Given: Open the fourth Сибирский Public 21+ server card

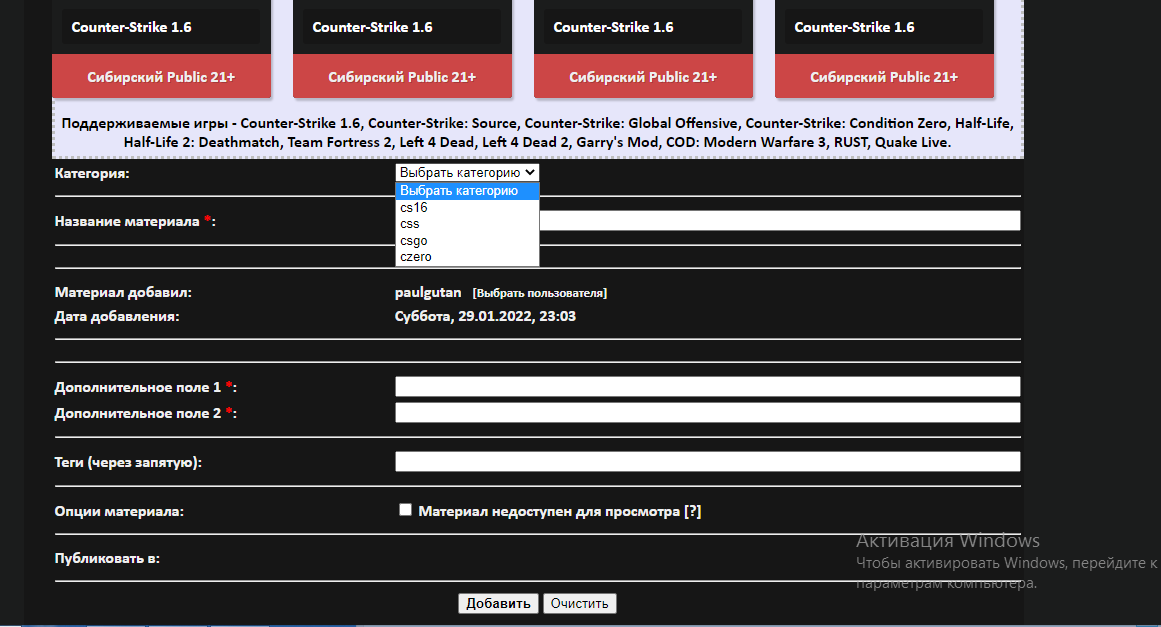Looking at the screenshot, I should 884,77.
